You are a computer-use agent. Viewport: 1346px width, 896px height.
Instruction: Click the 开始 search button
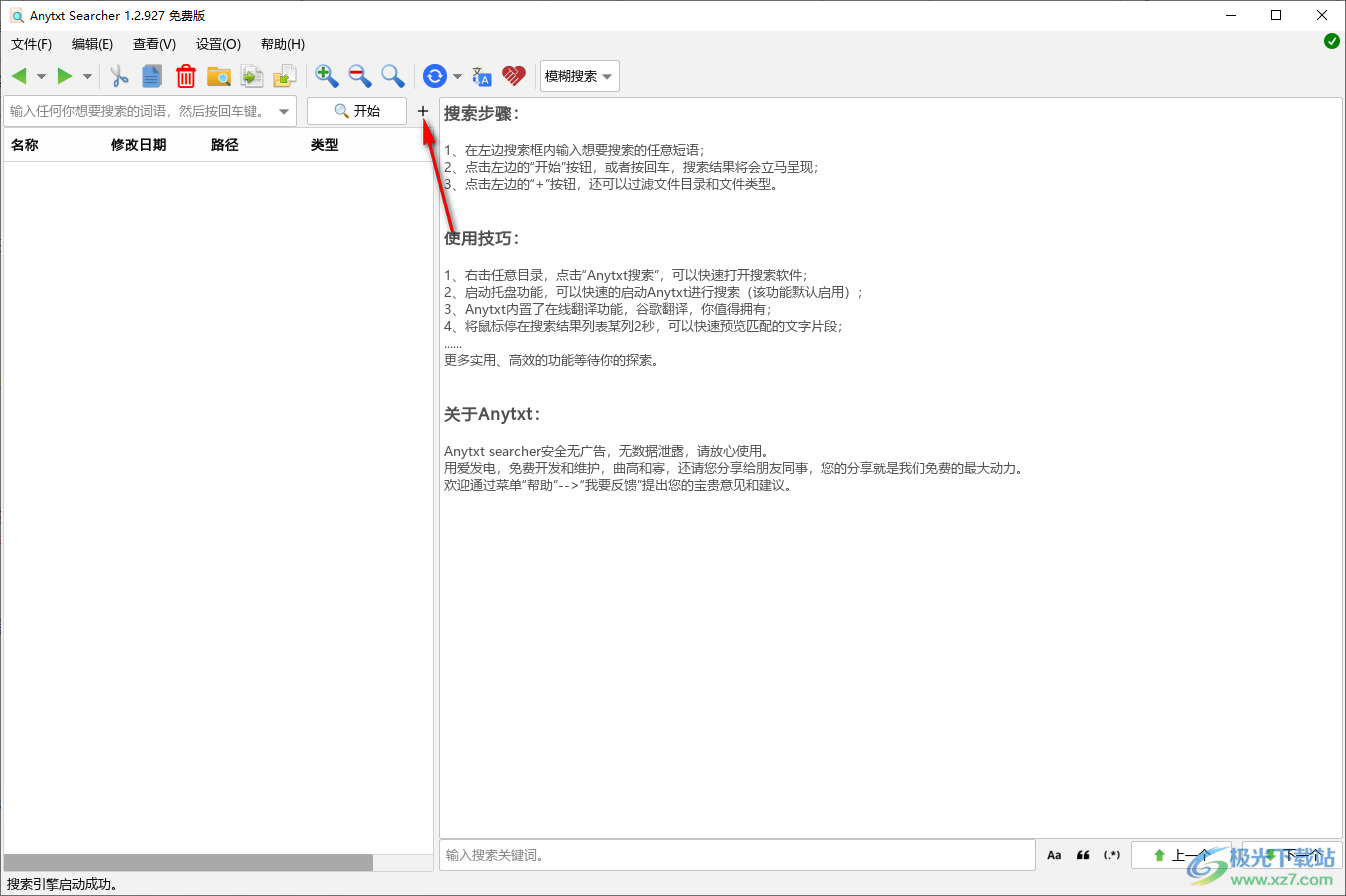(357, 111)
